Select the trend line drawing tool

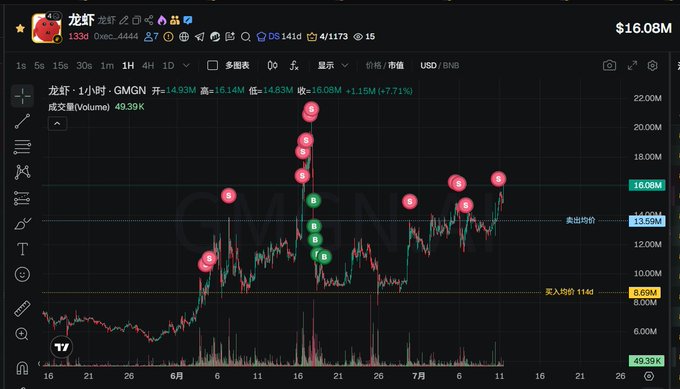point(22,121)
